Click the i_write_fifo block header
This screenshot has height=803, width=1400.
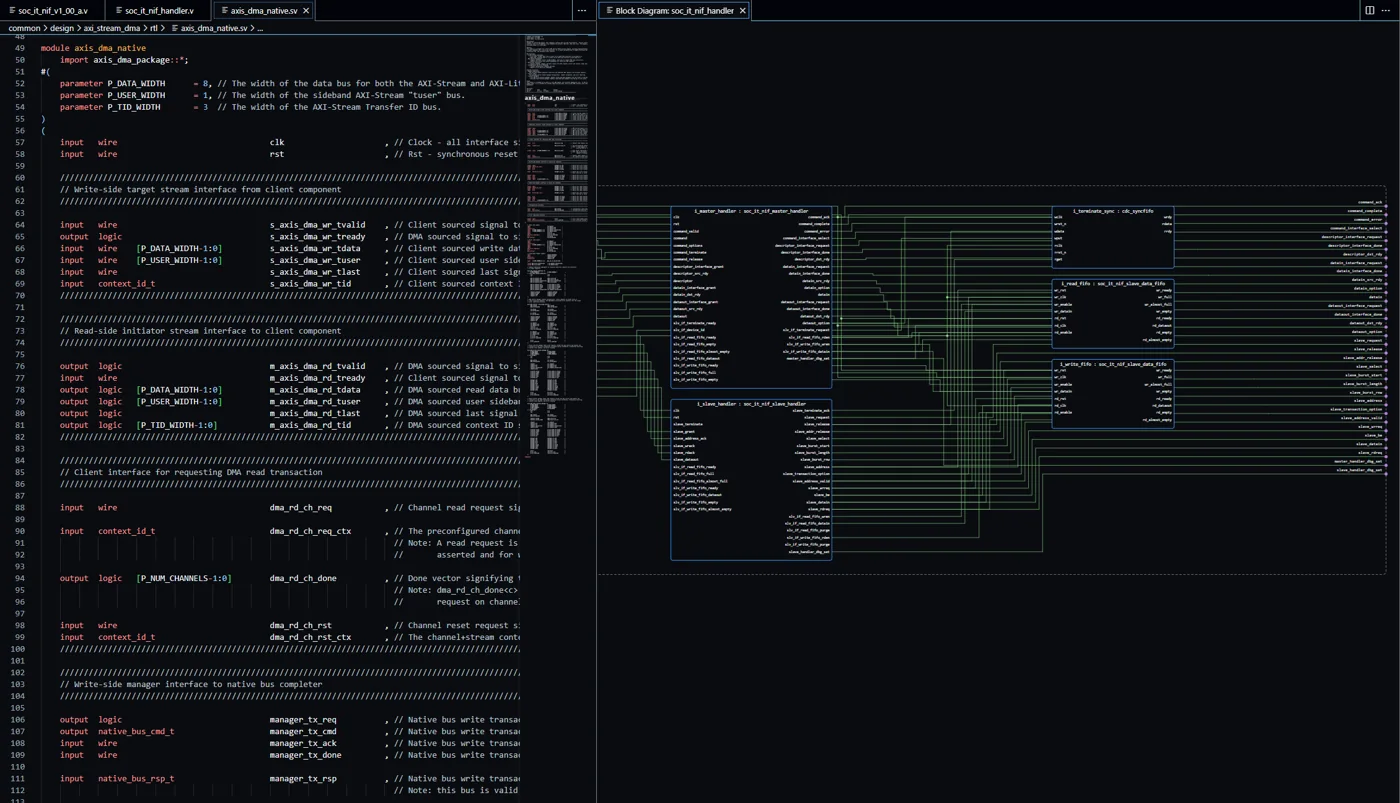point(1113,364)
